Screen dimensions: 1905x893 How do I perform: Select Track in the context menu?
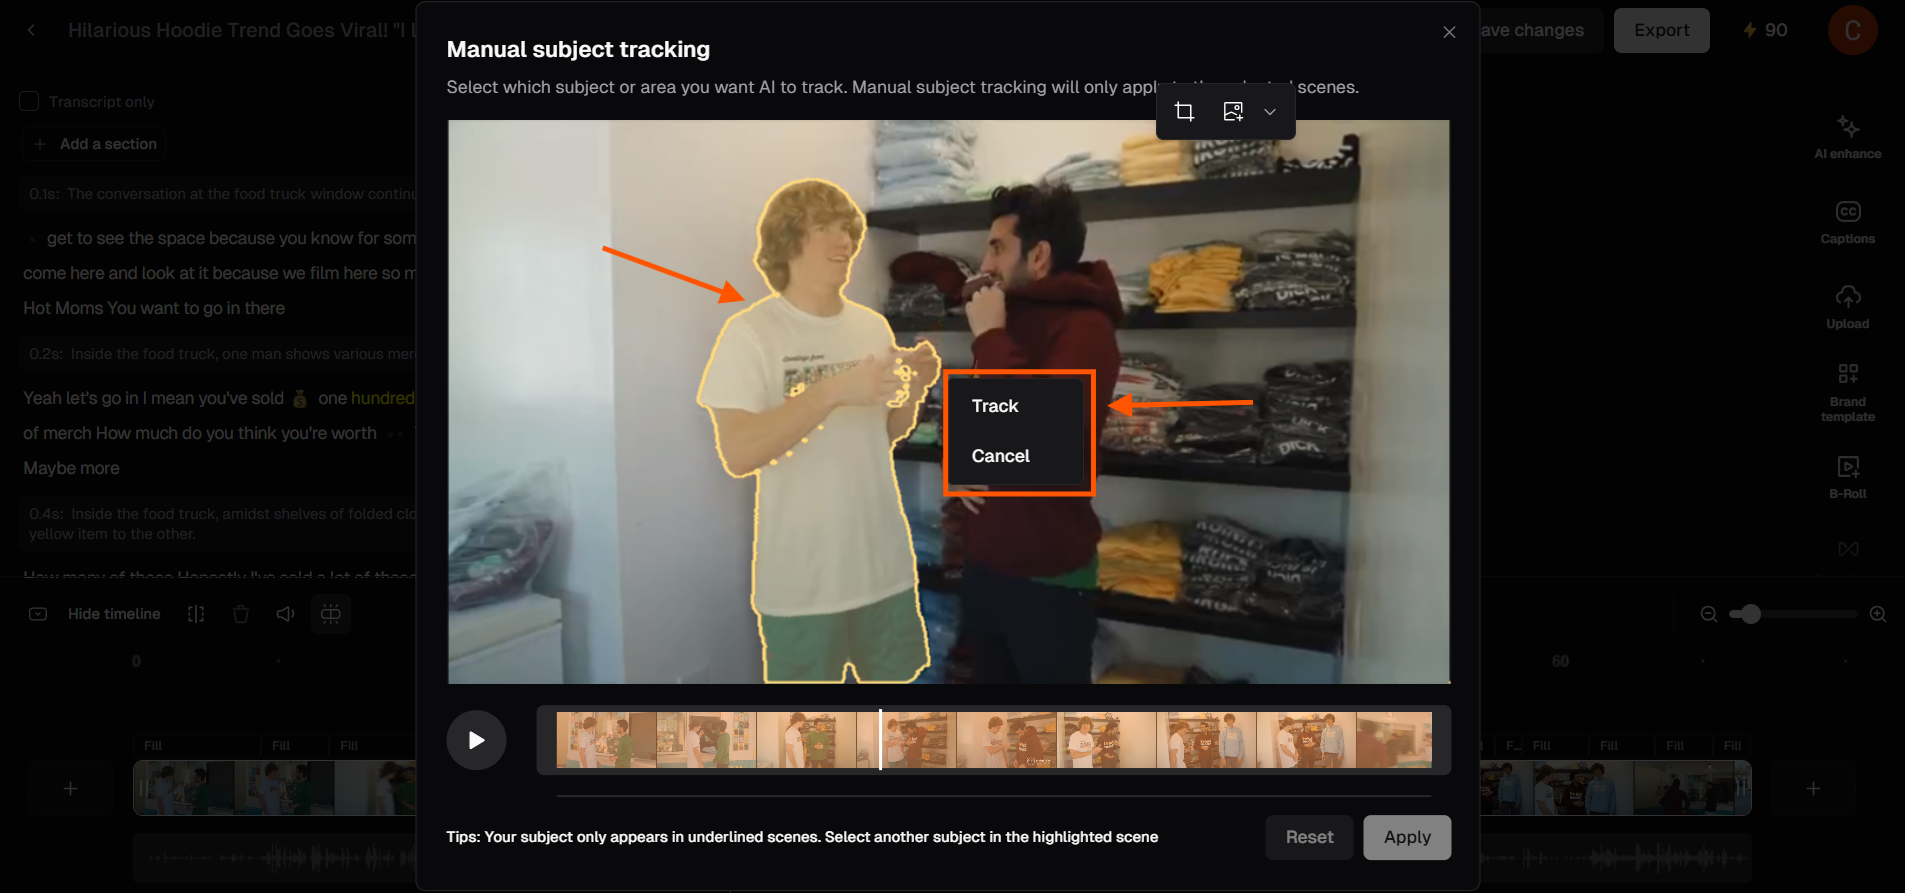coord(995,406)
